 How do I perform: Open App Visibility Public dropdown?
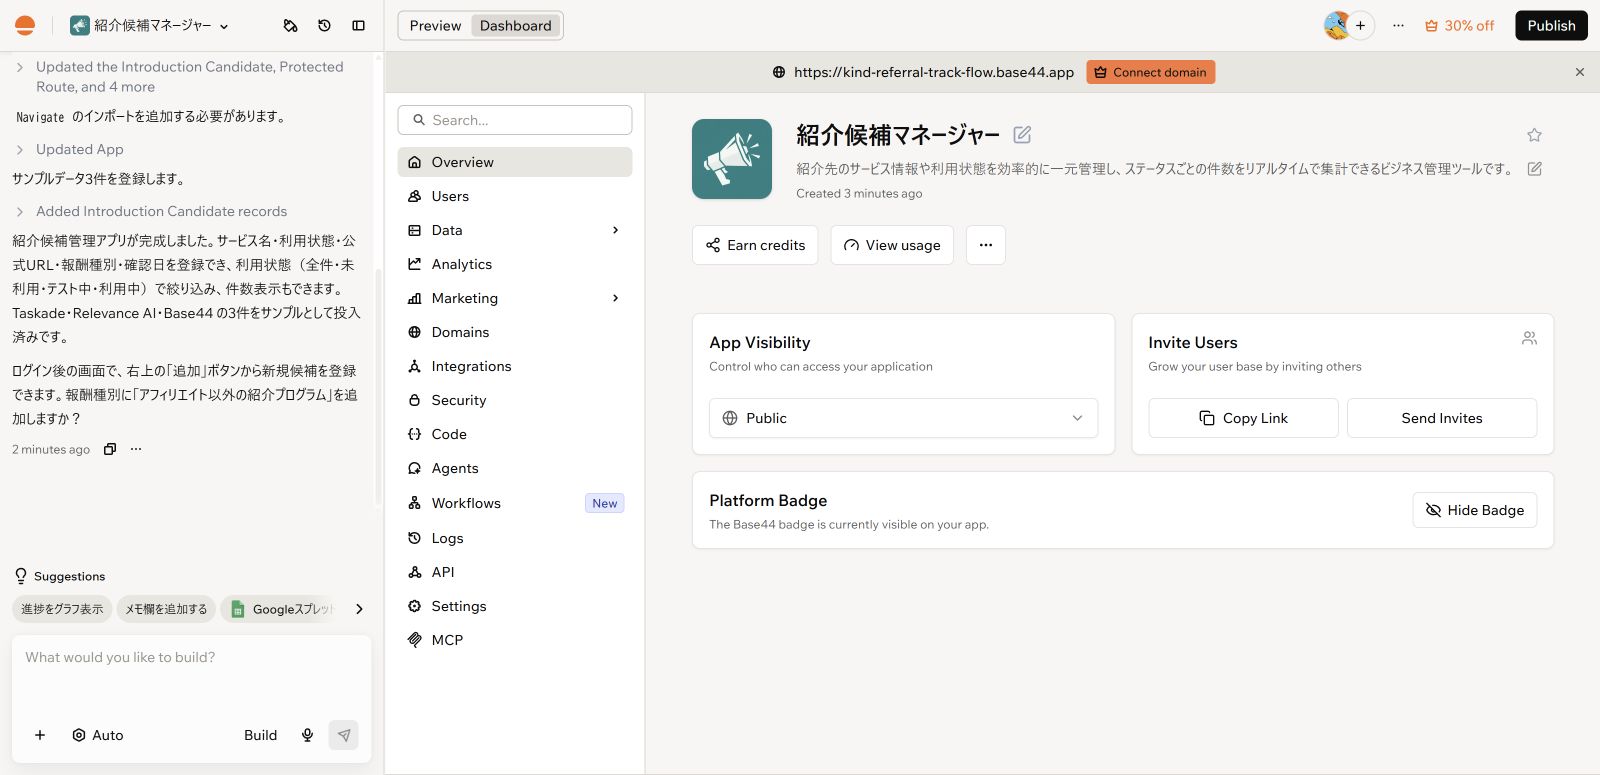(903, 418)
